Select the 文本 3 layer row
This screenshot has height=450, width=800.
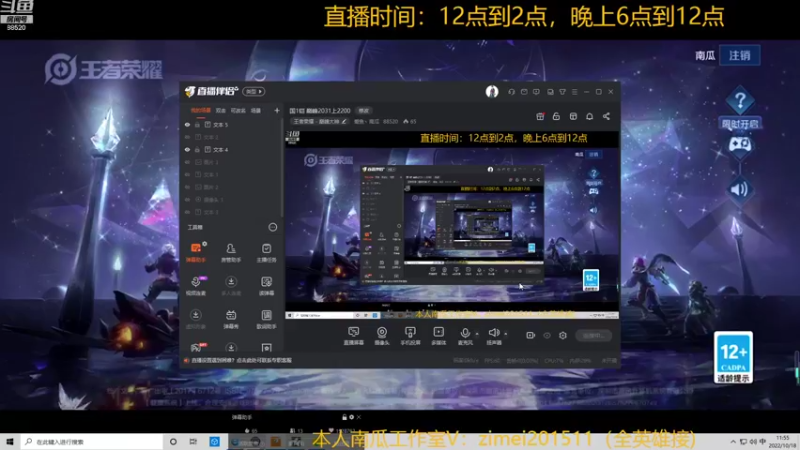233,212
